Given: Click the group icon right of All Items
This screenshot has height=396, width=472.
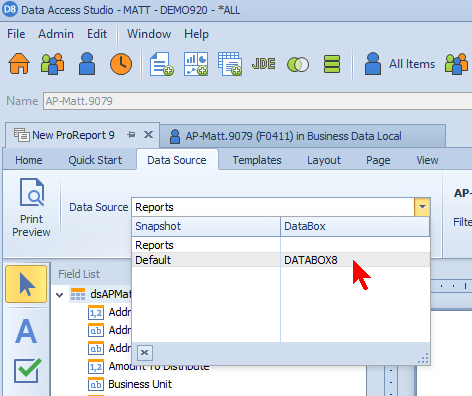Looking at the screenshot, I should pos(456,64).
